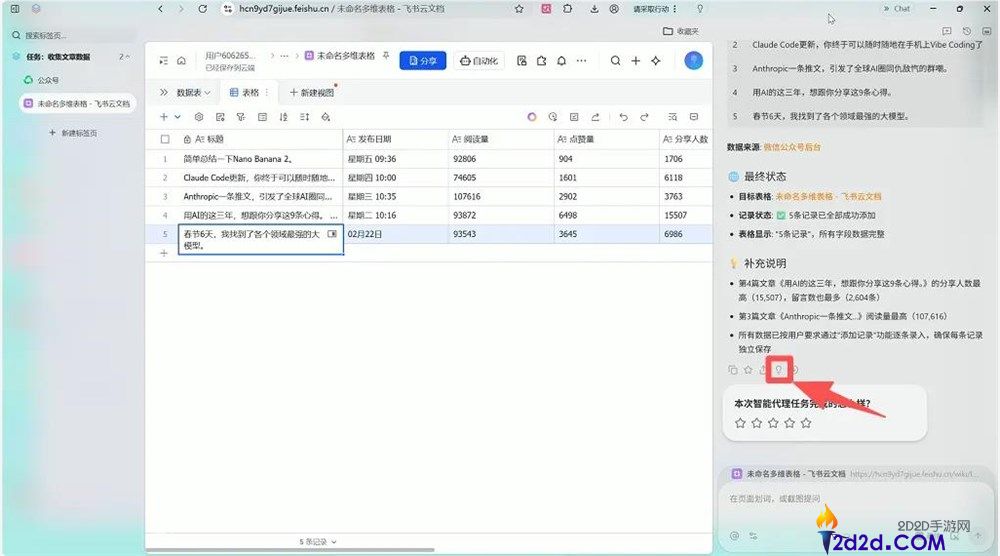Open the 未命名多维表格 · 飞书云文档 link in the chat
The image size is (1000, 556).
click(x=828, y=196)
